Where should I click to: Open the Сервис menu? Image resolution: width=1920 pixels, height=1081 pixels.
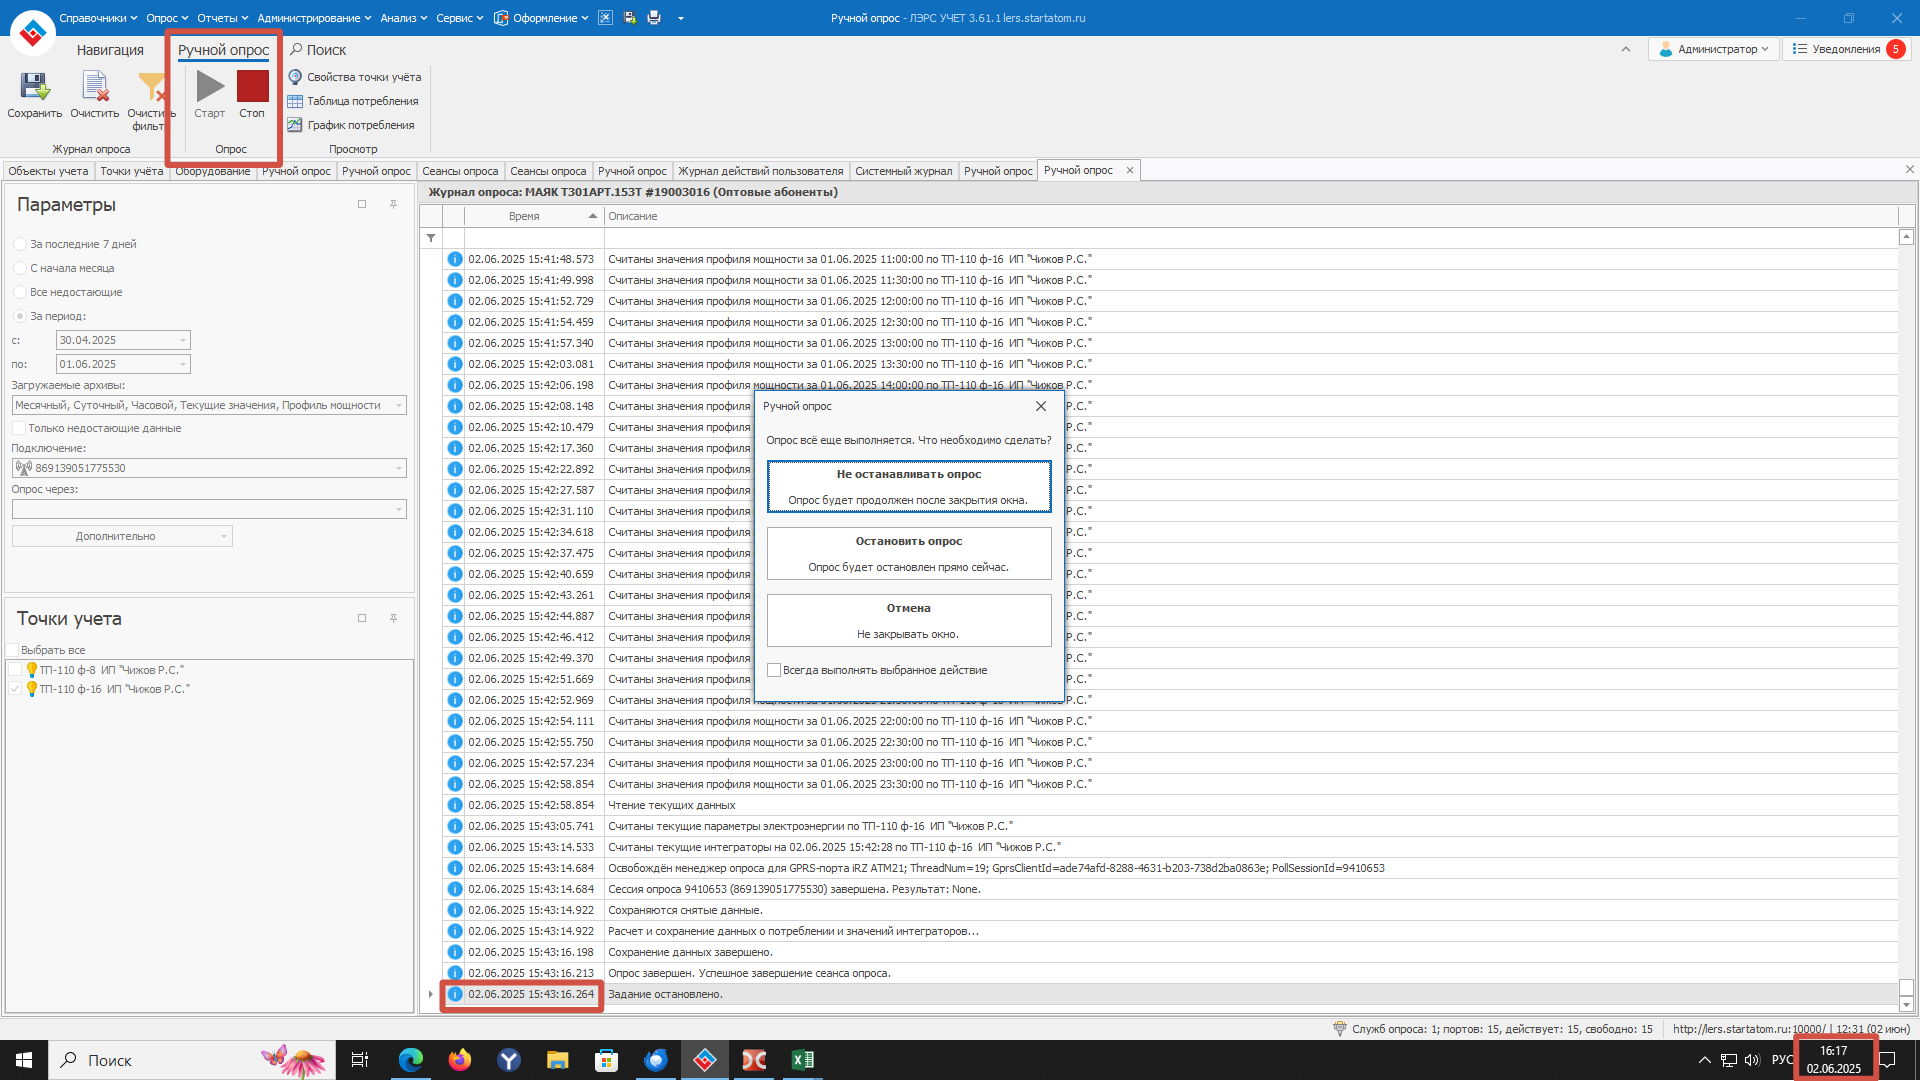point(459,18)
